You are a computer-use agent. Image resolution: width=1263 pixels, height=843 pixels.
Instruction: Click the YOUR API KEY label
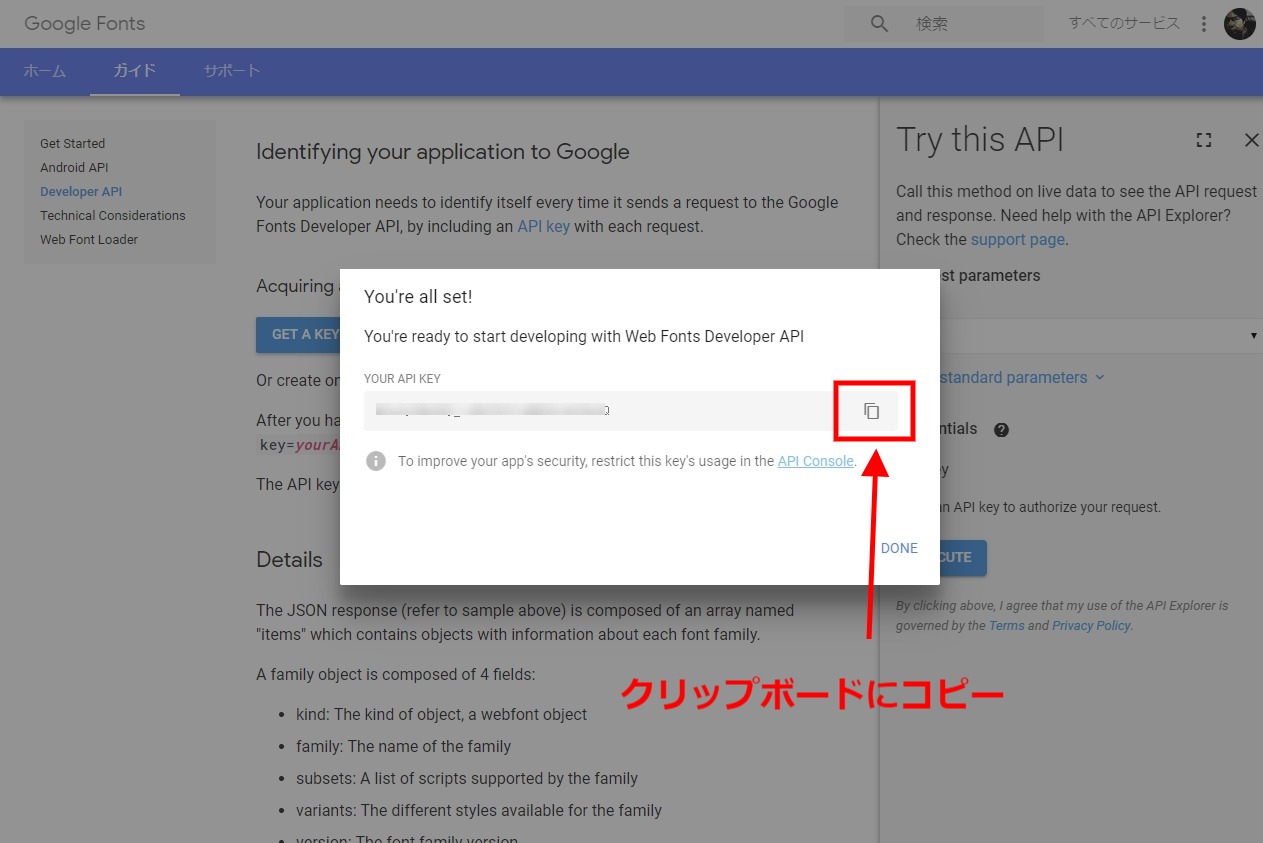point(402,379)
